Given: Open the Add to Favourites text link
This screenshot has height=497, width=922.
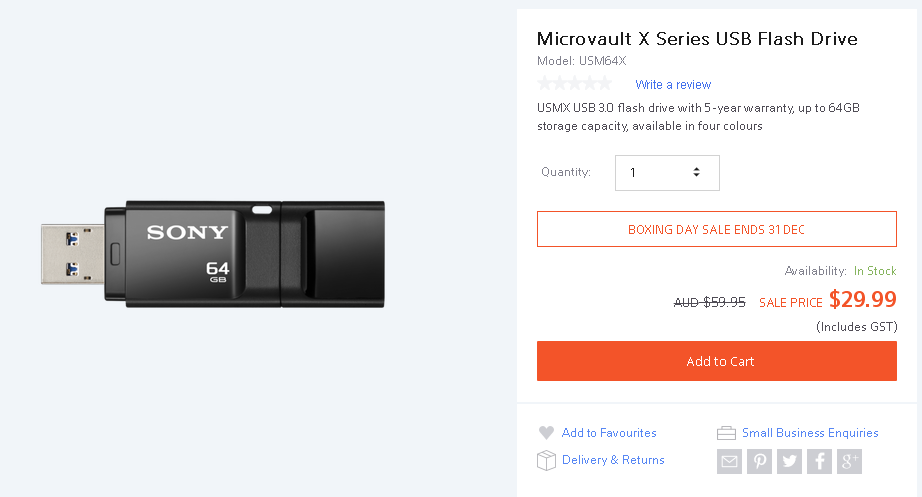Looking at the screenshot, I should pos(609,433).
